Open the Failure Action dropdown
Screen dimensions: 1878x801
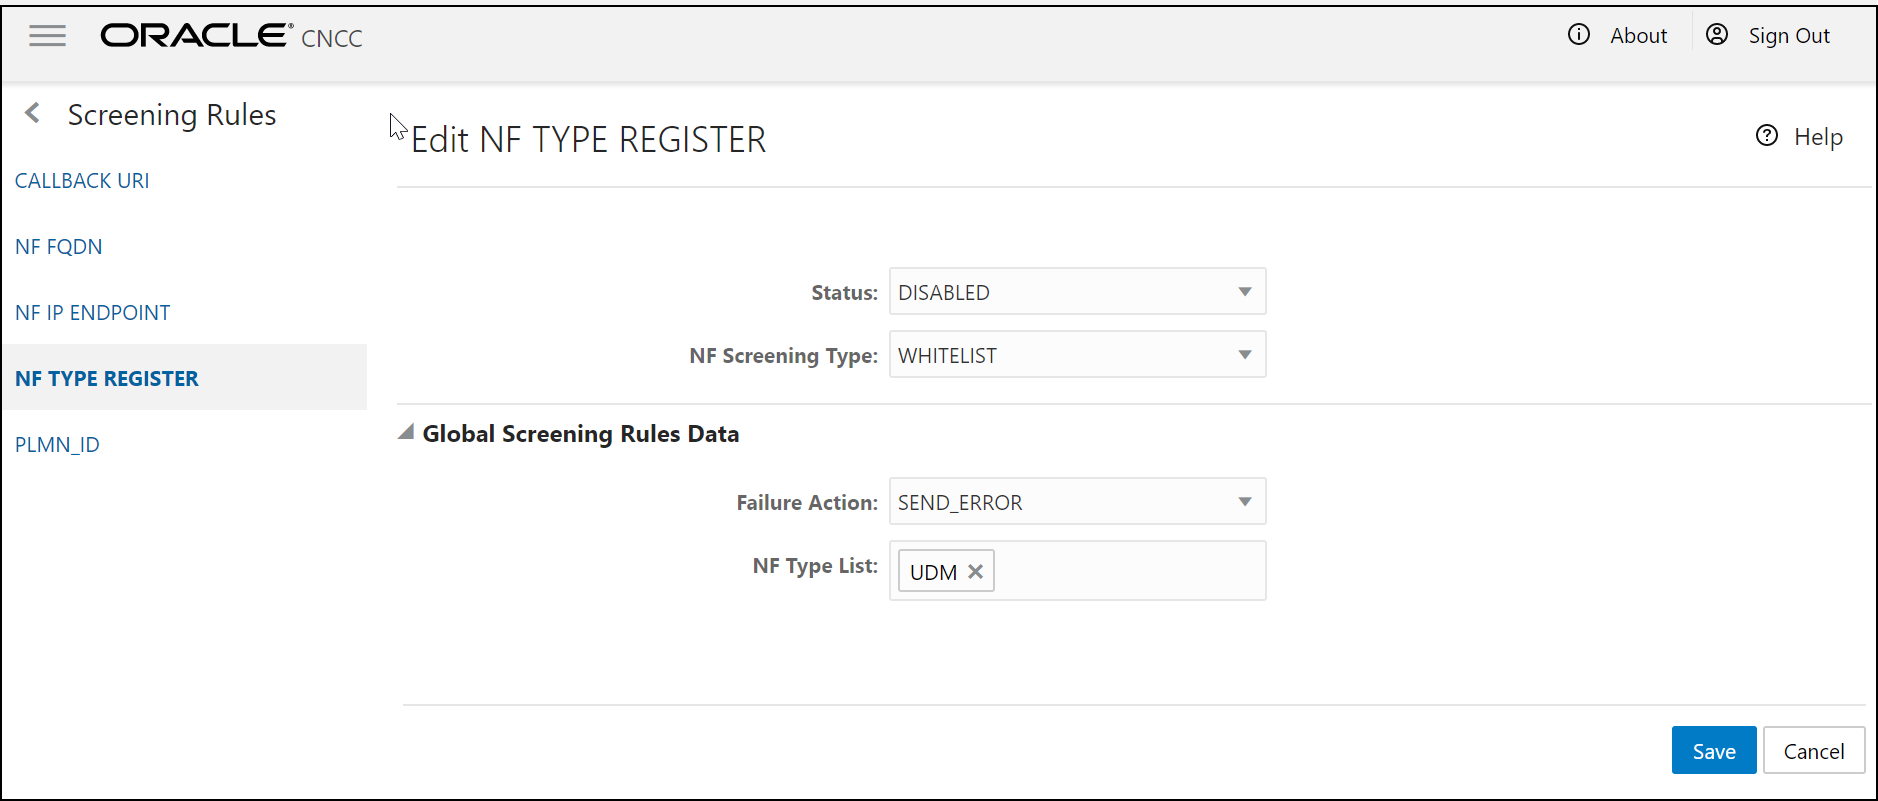tap(1077, 502)
